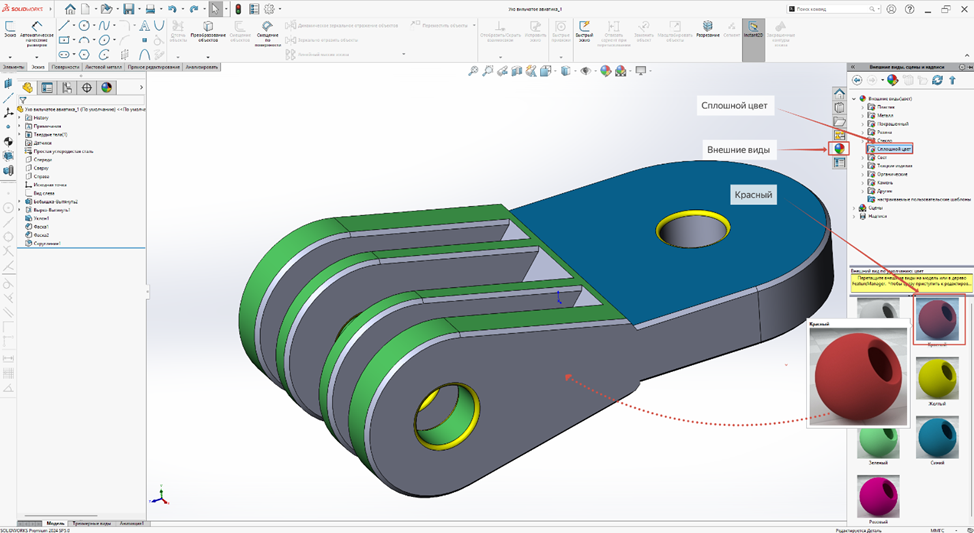Expand the Сцены node in the tree
Screen dimensions: 974x533
pyautogui.click(x=856, y=208)
